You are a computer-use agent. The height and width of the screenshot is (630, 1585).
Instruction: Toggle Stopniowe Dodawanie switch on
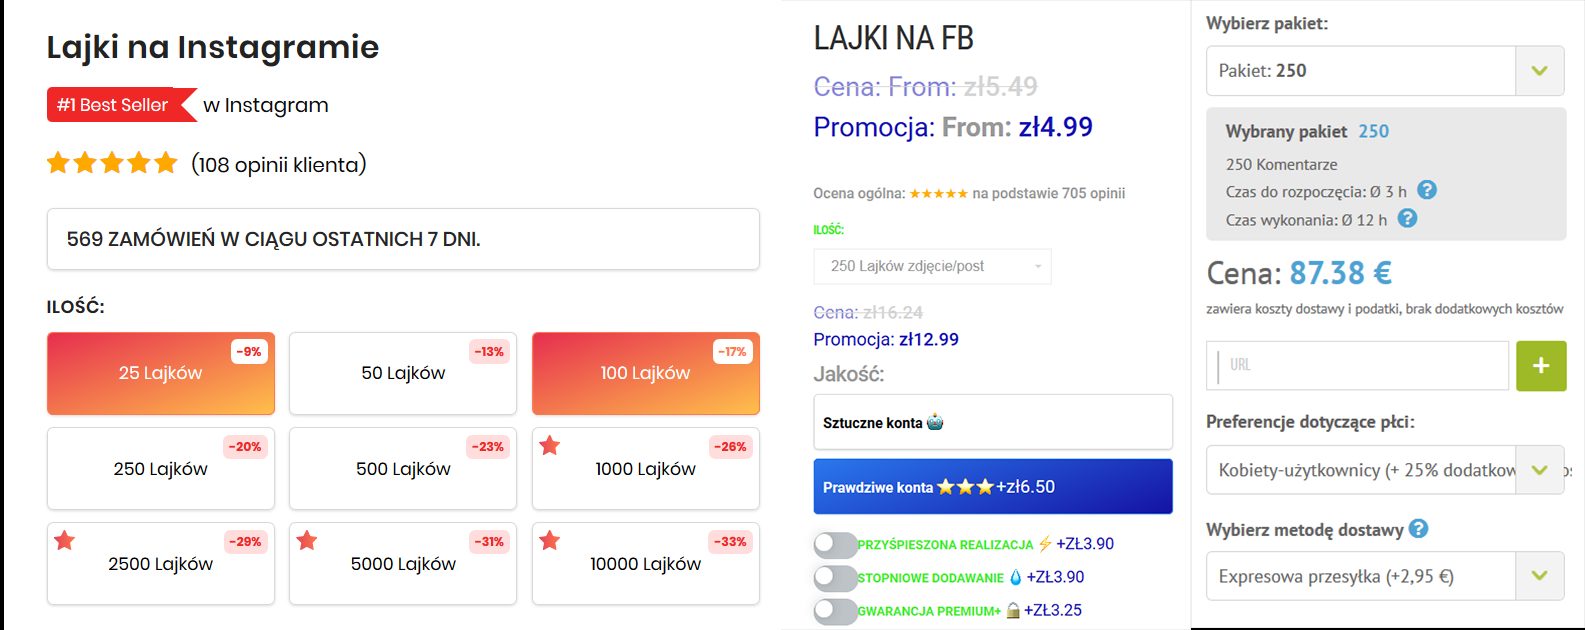[x=835, y=578]
